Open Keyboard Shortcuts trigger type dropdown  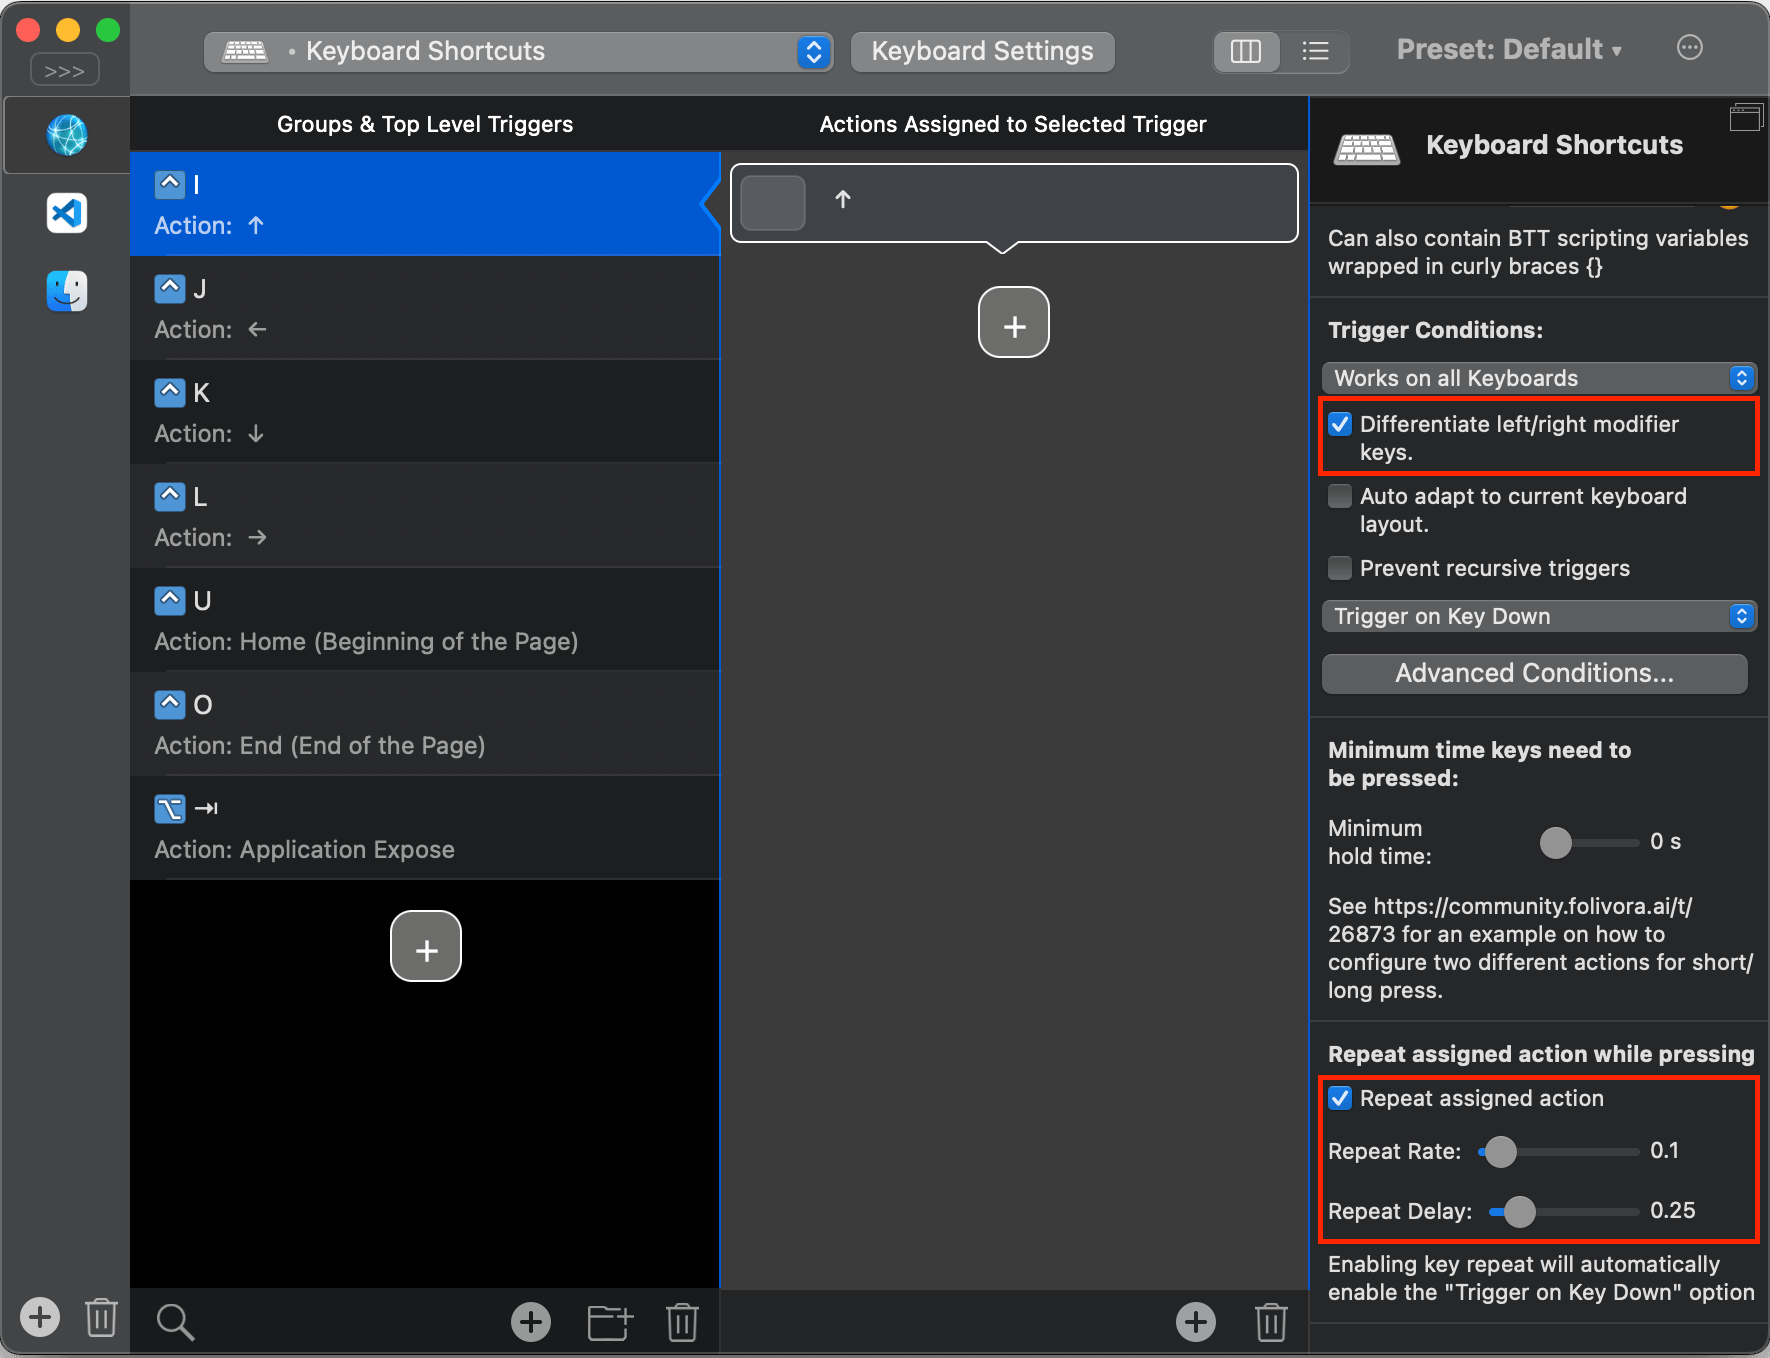(518, 51)
